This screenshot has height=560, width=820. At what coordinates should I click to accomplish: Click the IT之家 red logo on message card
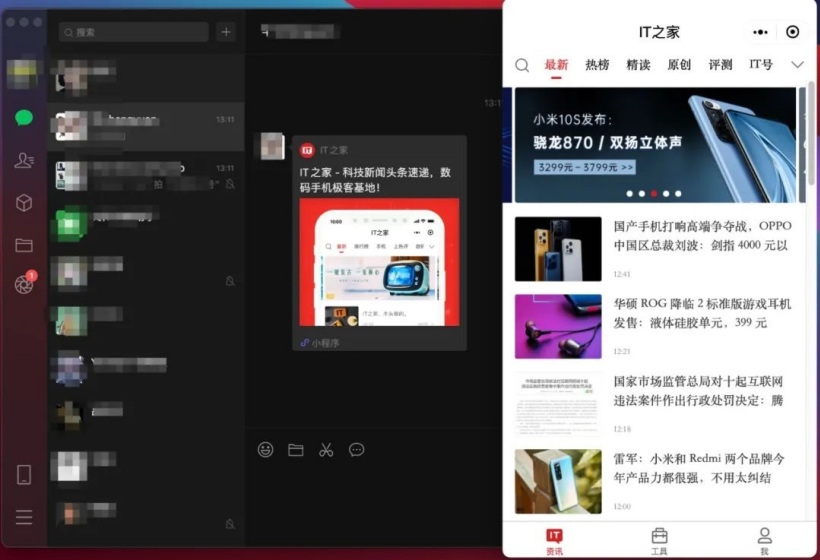(307, 151)
